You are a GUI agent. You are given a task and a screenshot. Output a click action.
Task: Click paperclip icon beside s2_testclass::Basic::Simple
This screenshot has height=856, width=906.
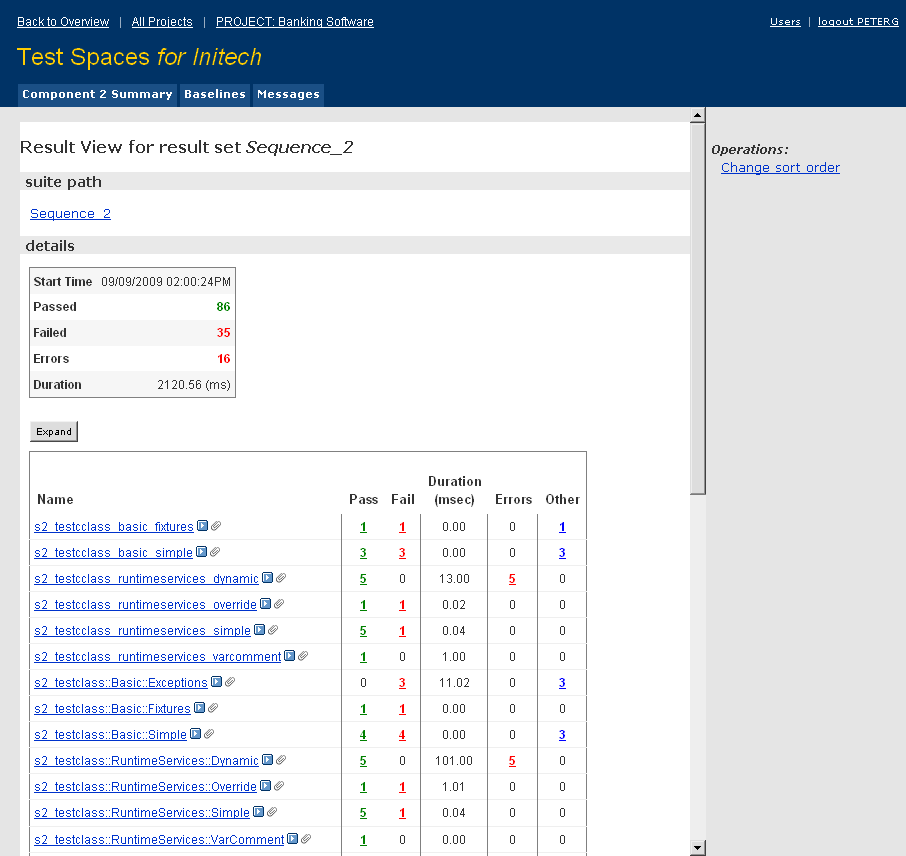(x=209, y=734)
